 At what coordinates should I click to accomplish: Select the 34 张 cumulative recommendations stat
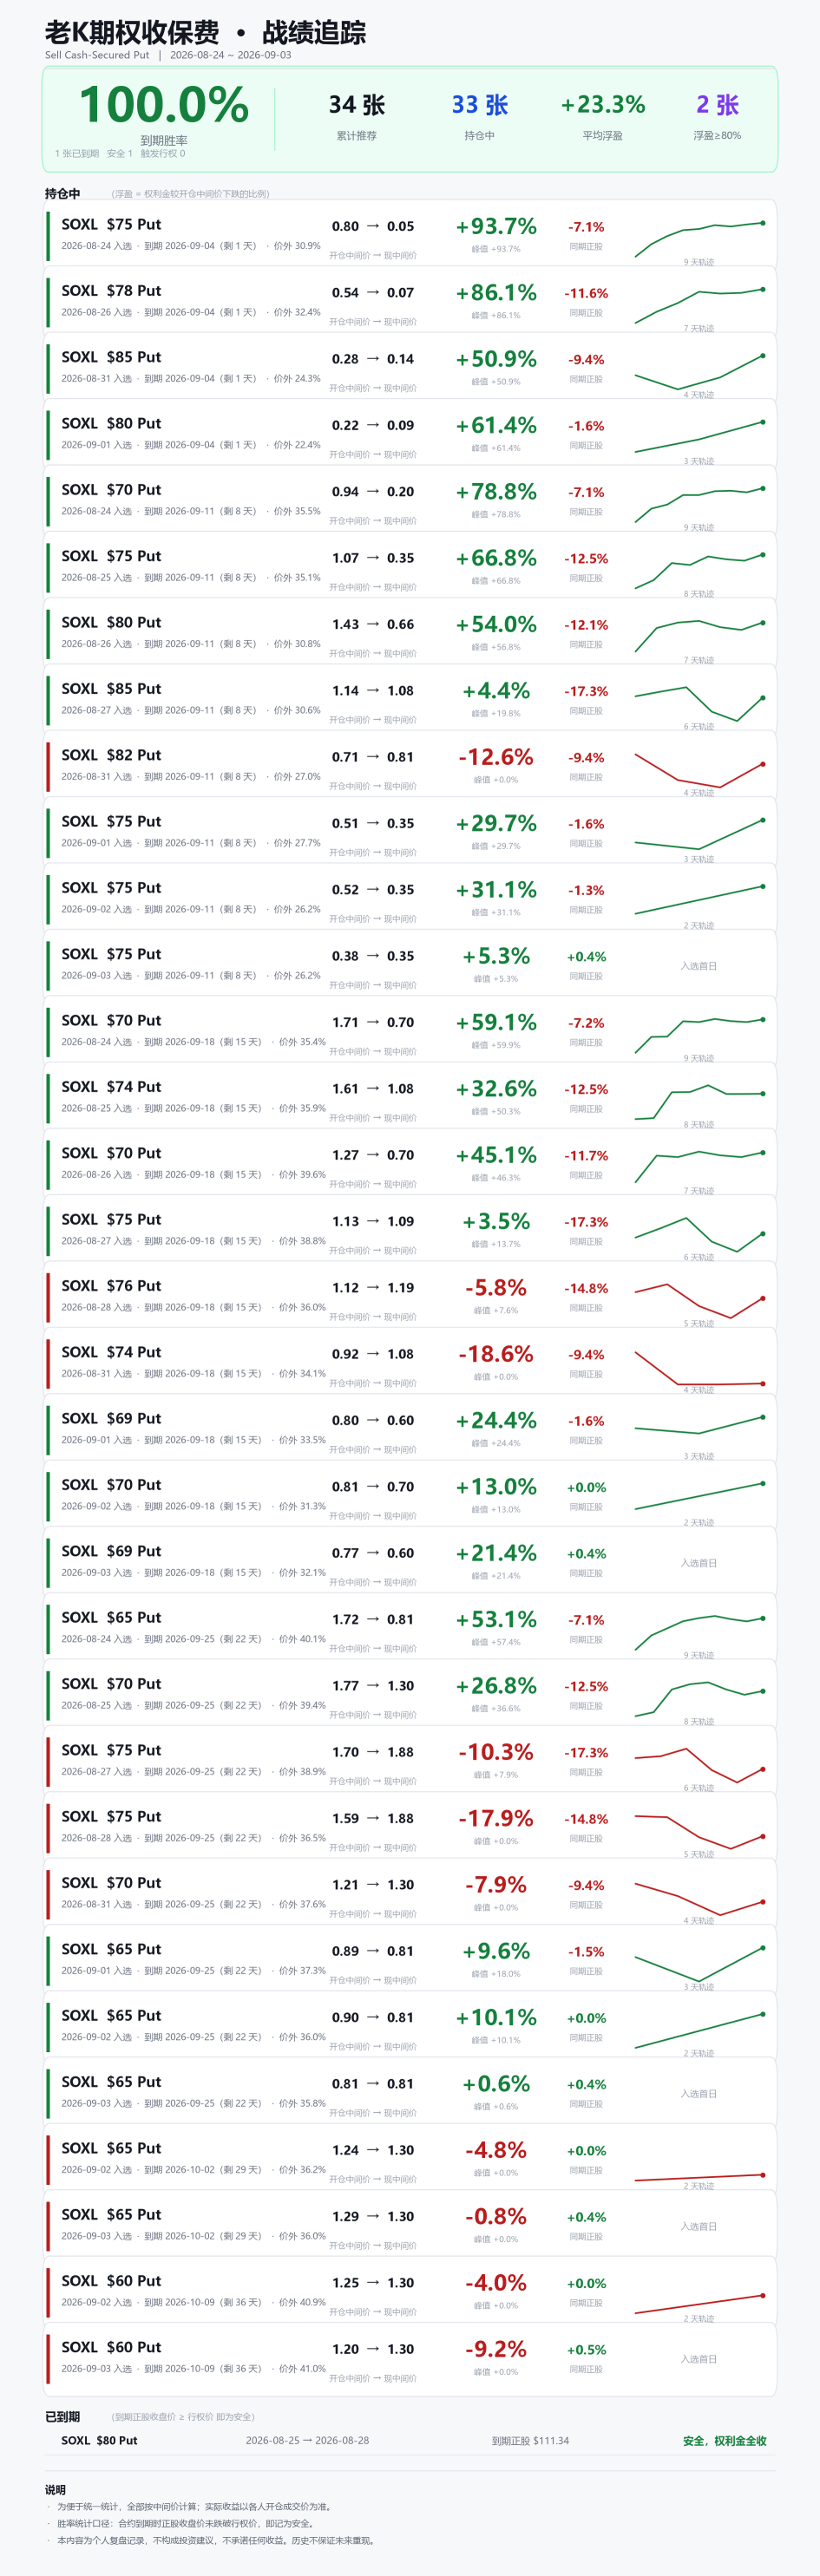pos(357,105)
